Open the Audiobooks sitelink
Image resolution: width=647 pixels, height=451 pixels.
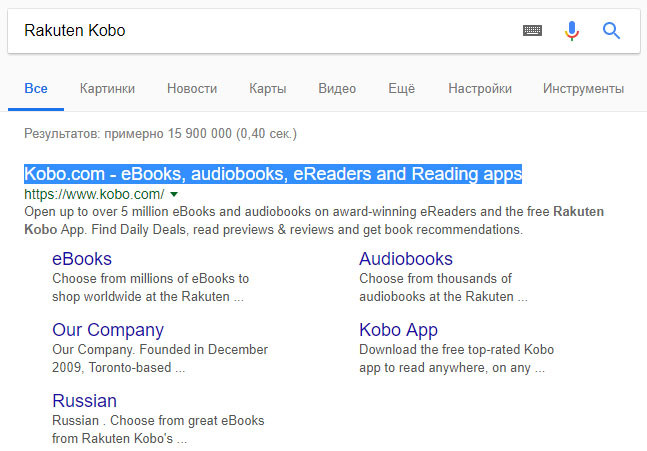click(405, 259)
